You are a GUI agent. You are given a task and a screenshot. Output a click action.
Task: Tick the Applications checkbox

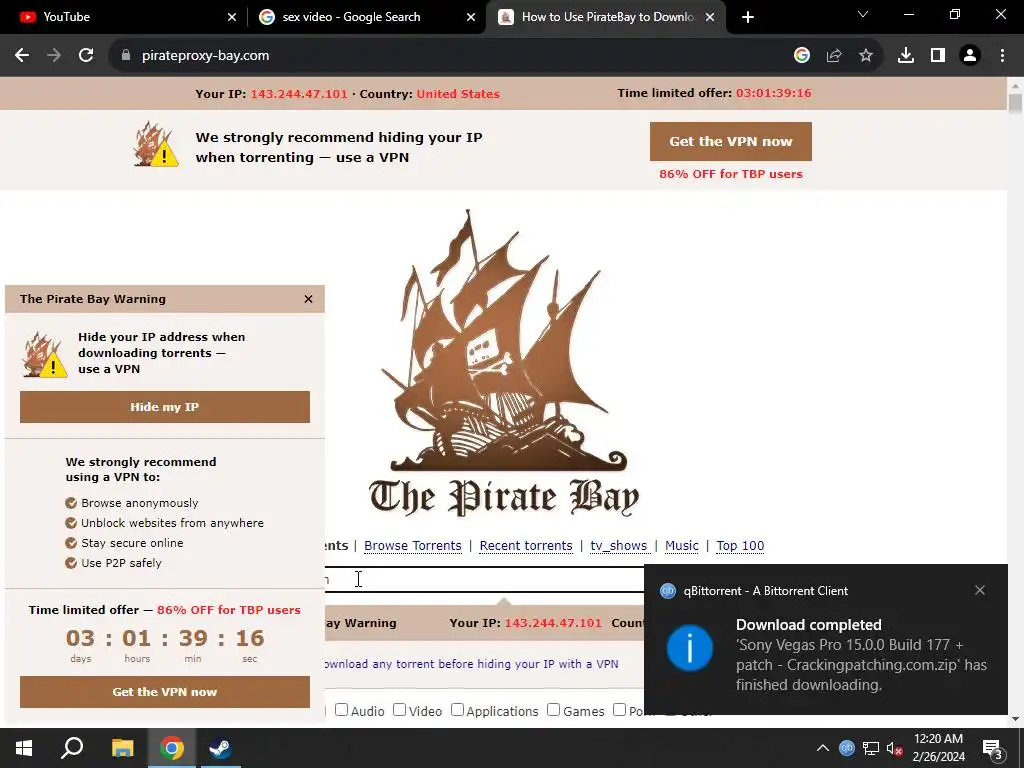[457, 710]
